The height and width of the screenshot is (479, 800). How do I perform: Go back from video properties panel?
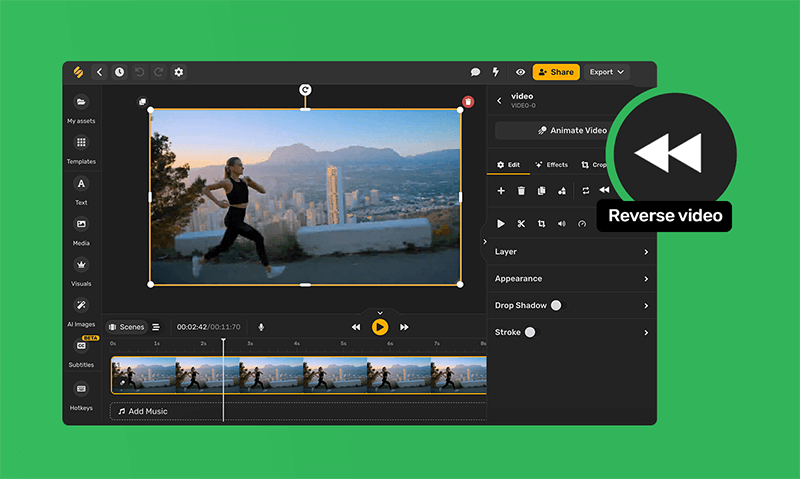[x=499, y=100]
